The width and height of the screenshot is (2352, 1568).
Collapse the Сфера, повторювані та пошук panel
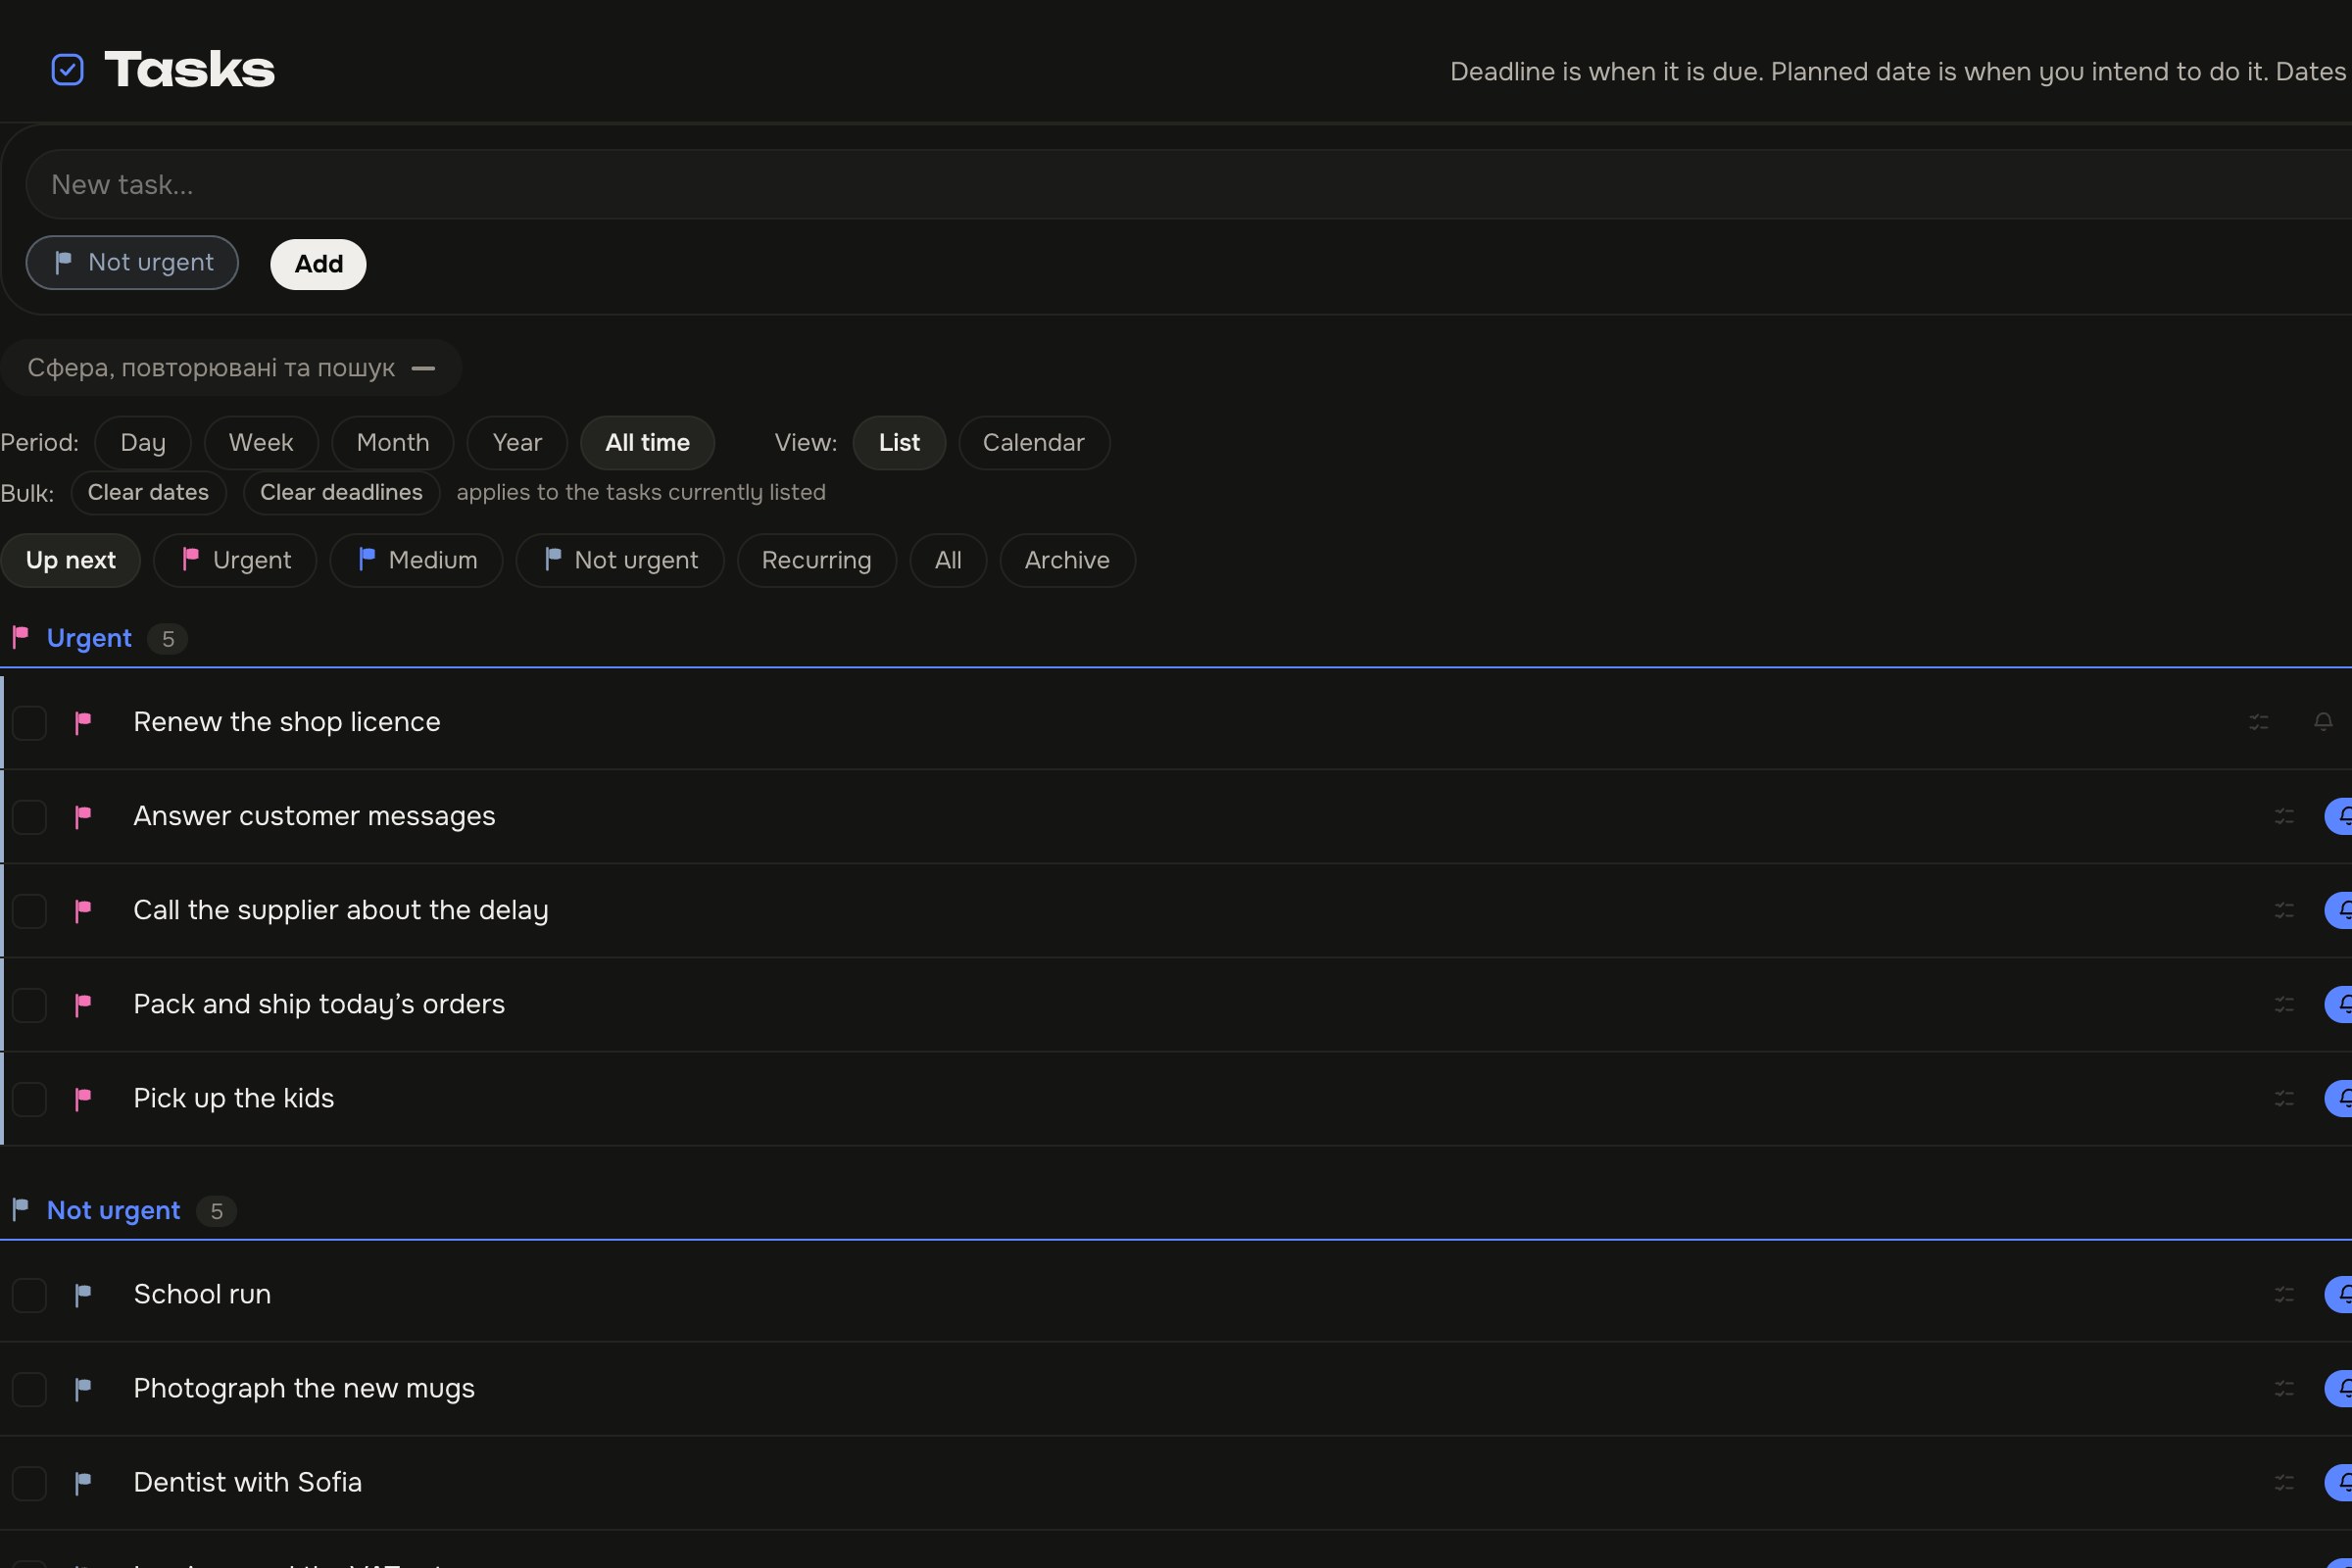(231, 368)
